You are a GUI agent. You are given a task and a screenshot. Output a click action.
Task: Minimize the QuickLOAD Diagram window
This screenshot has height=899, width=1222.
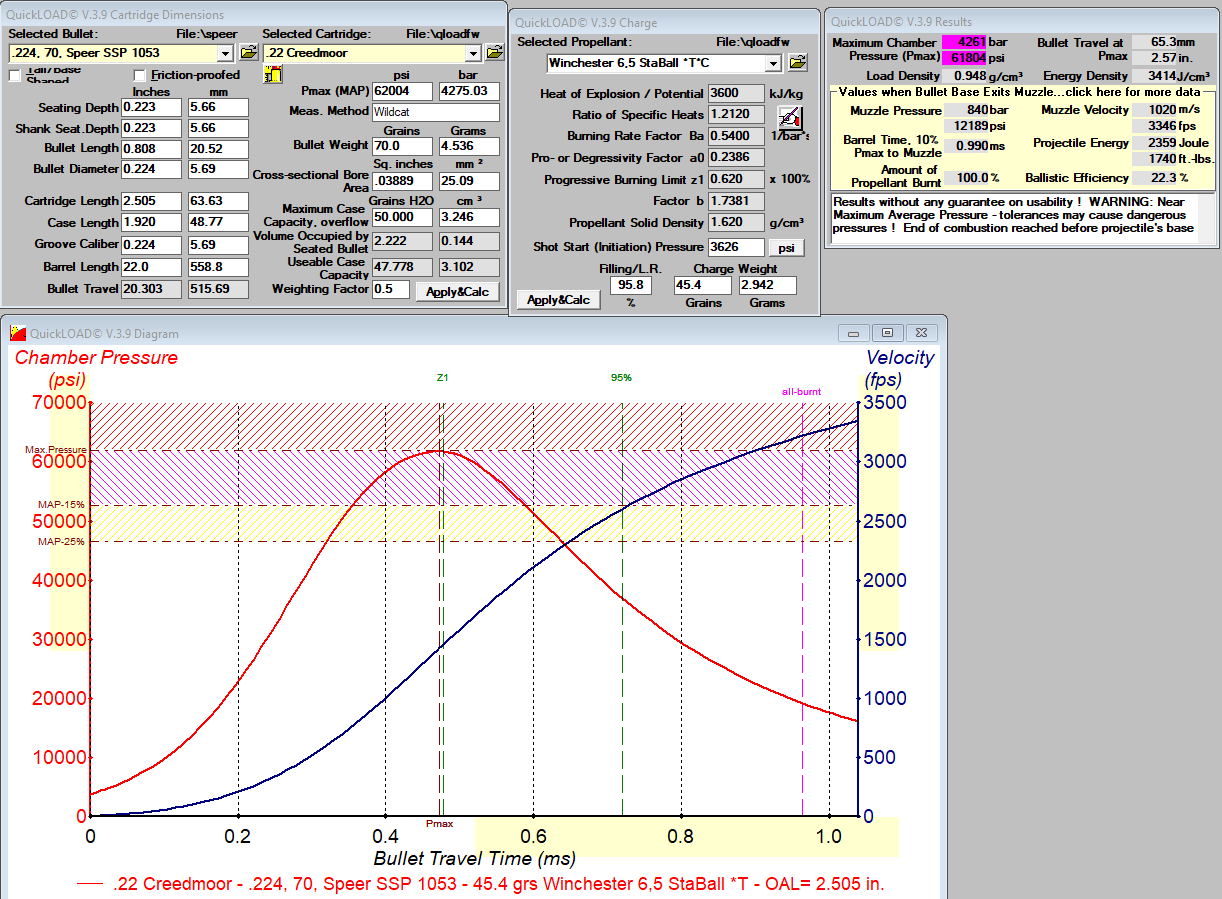pyautogui.click(x=853, y=333)
